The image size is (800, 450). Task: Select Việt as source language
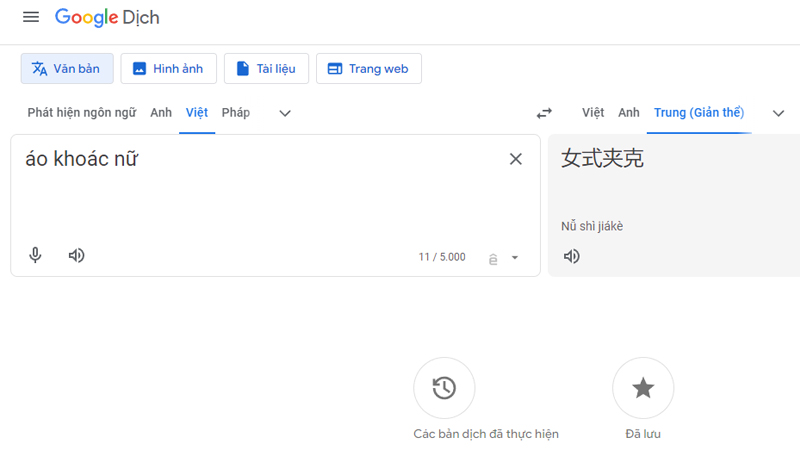tap(197, 113)
